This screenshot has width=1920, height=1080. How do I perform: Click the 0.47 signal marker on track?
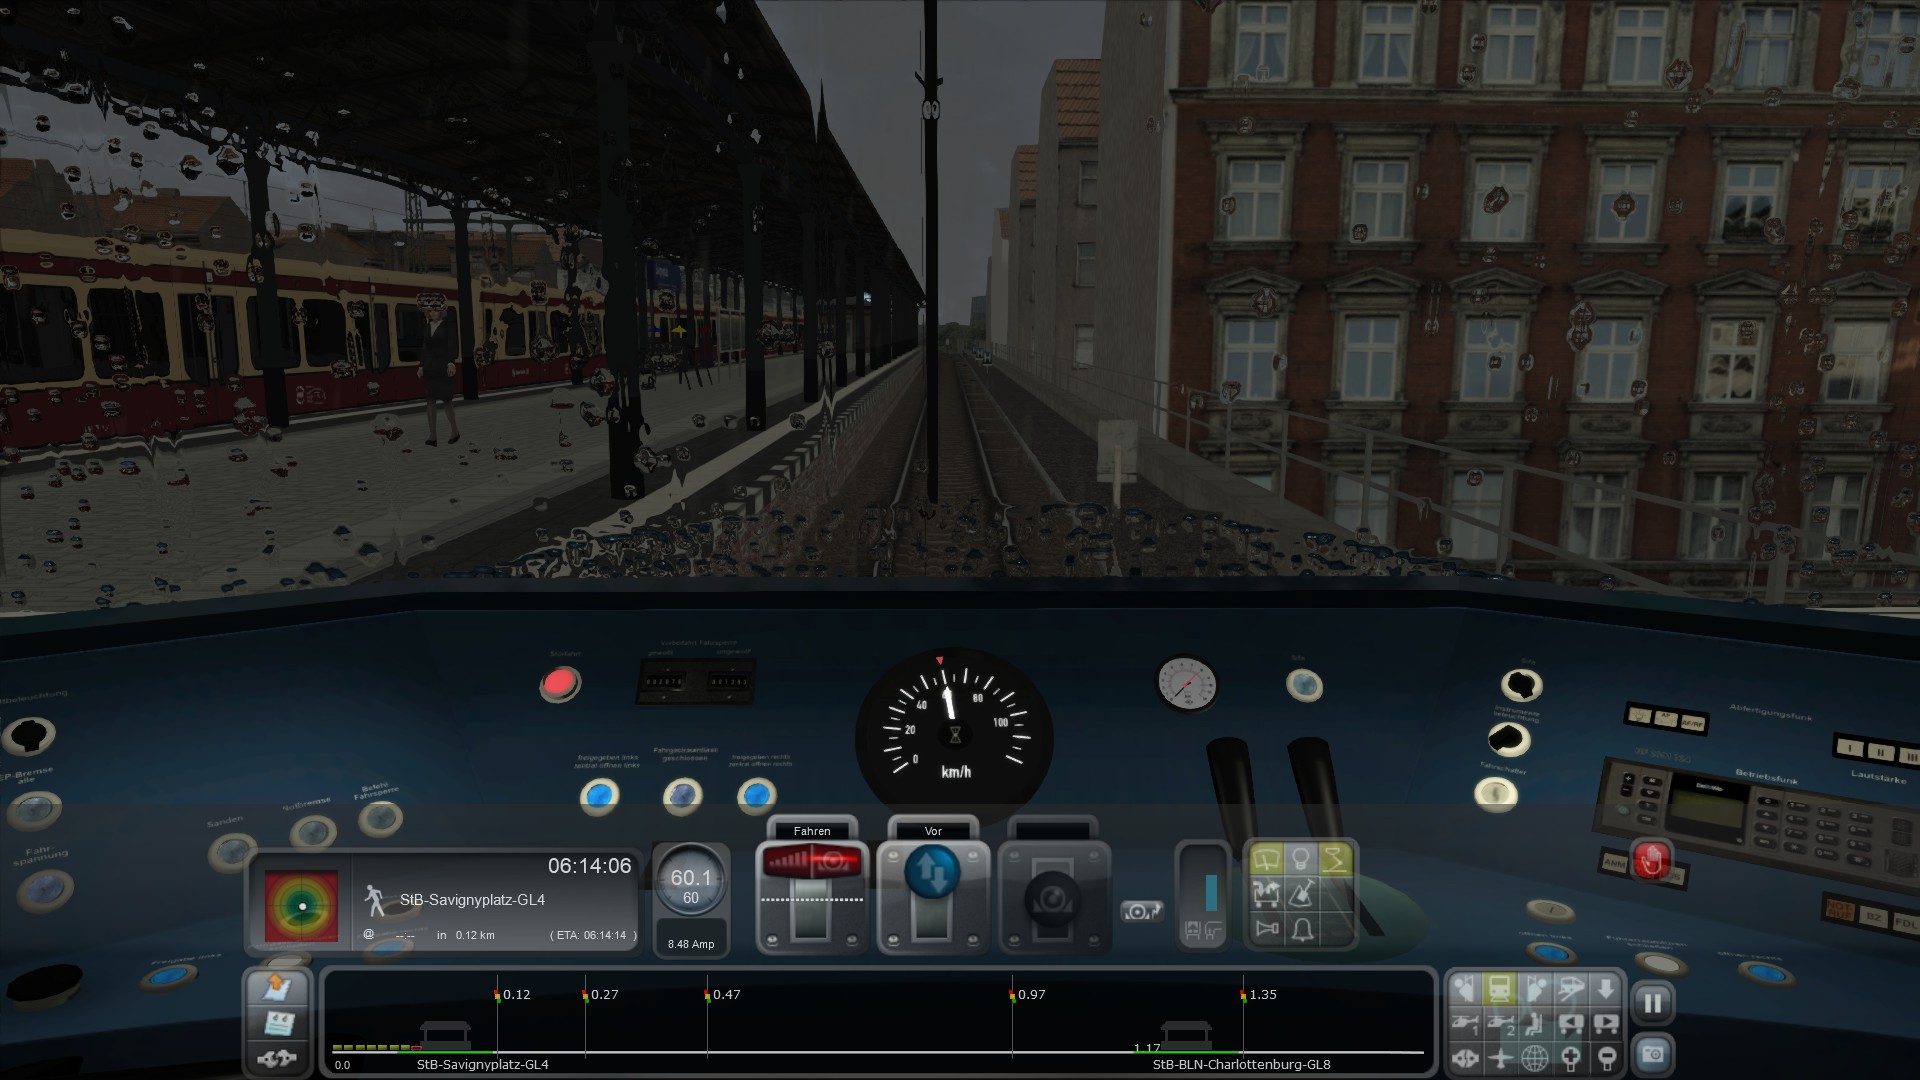pyautogui.click(x=707, y=995)
